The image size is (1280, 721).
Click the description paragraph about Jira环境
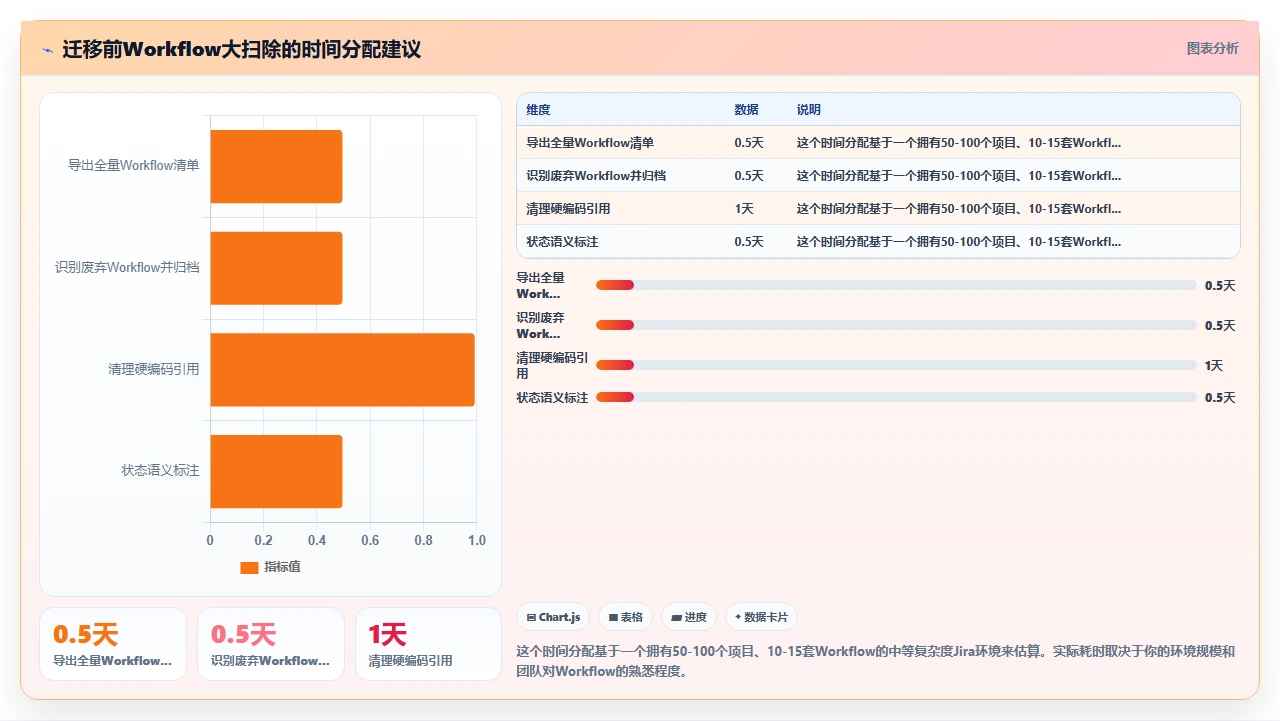click(x=876, y=661)
